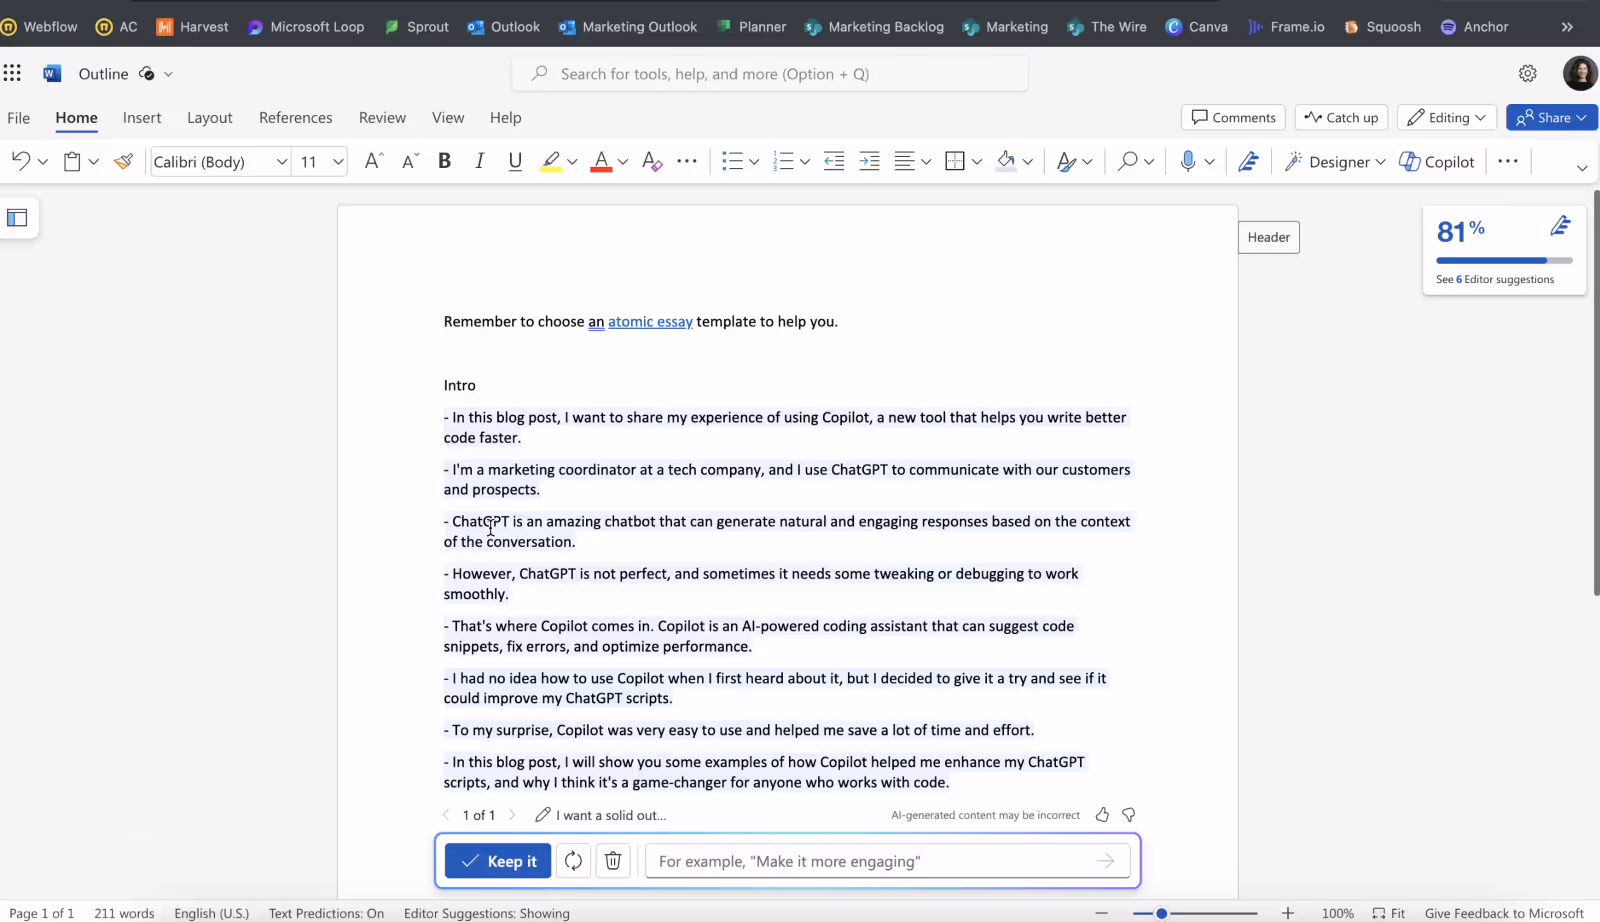Regenerate the Copilot draft

point(573,861)
